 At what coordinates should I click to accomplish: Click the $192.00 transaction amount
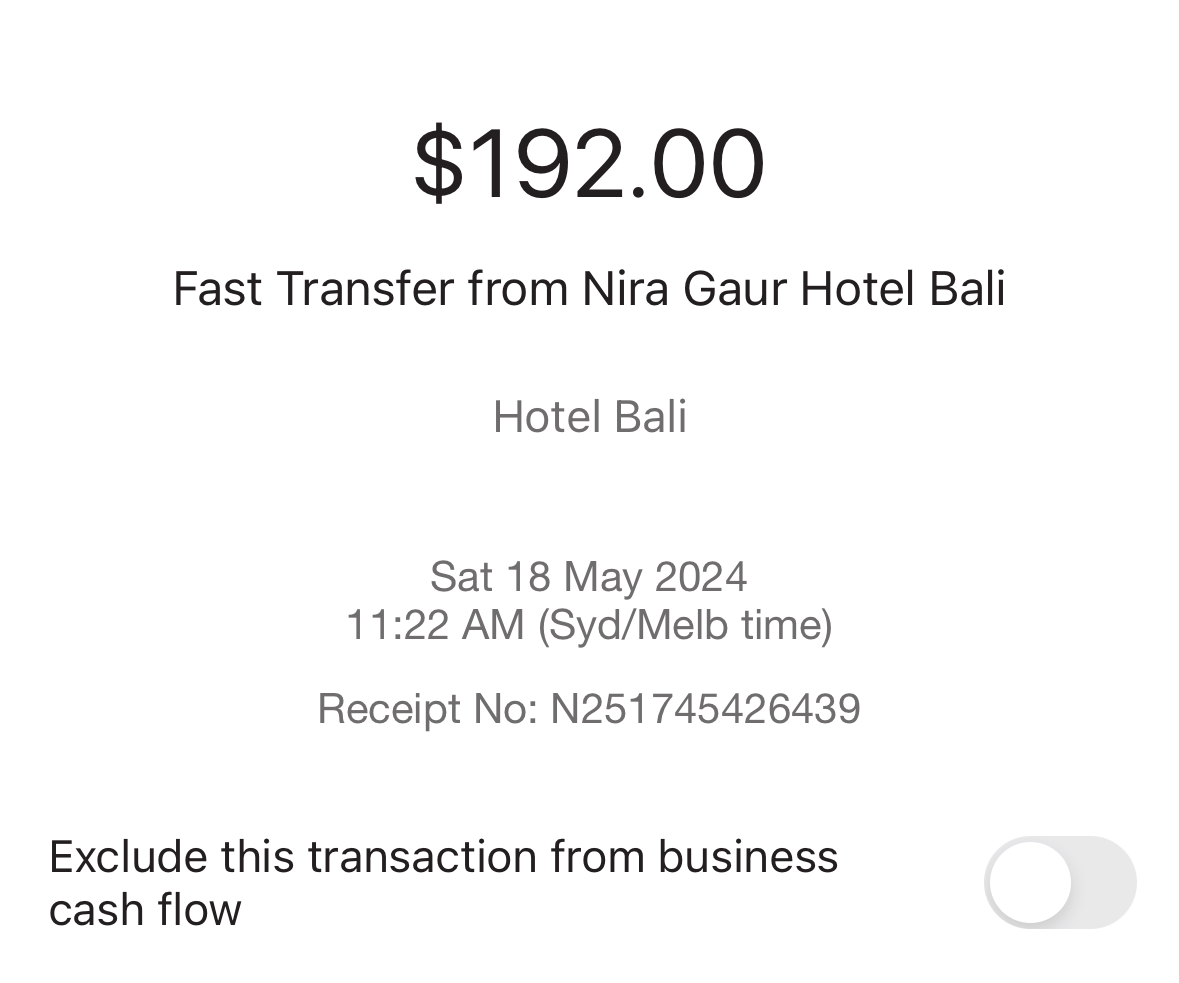point(590,164)
